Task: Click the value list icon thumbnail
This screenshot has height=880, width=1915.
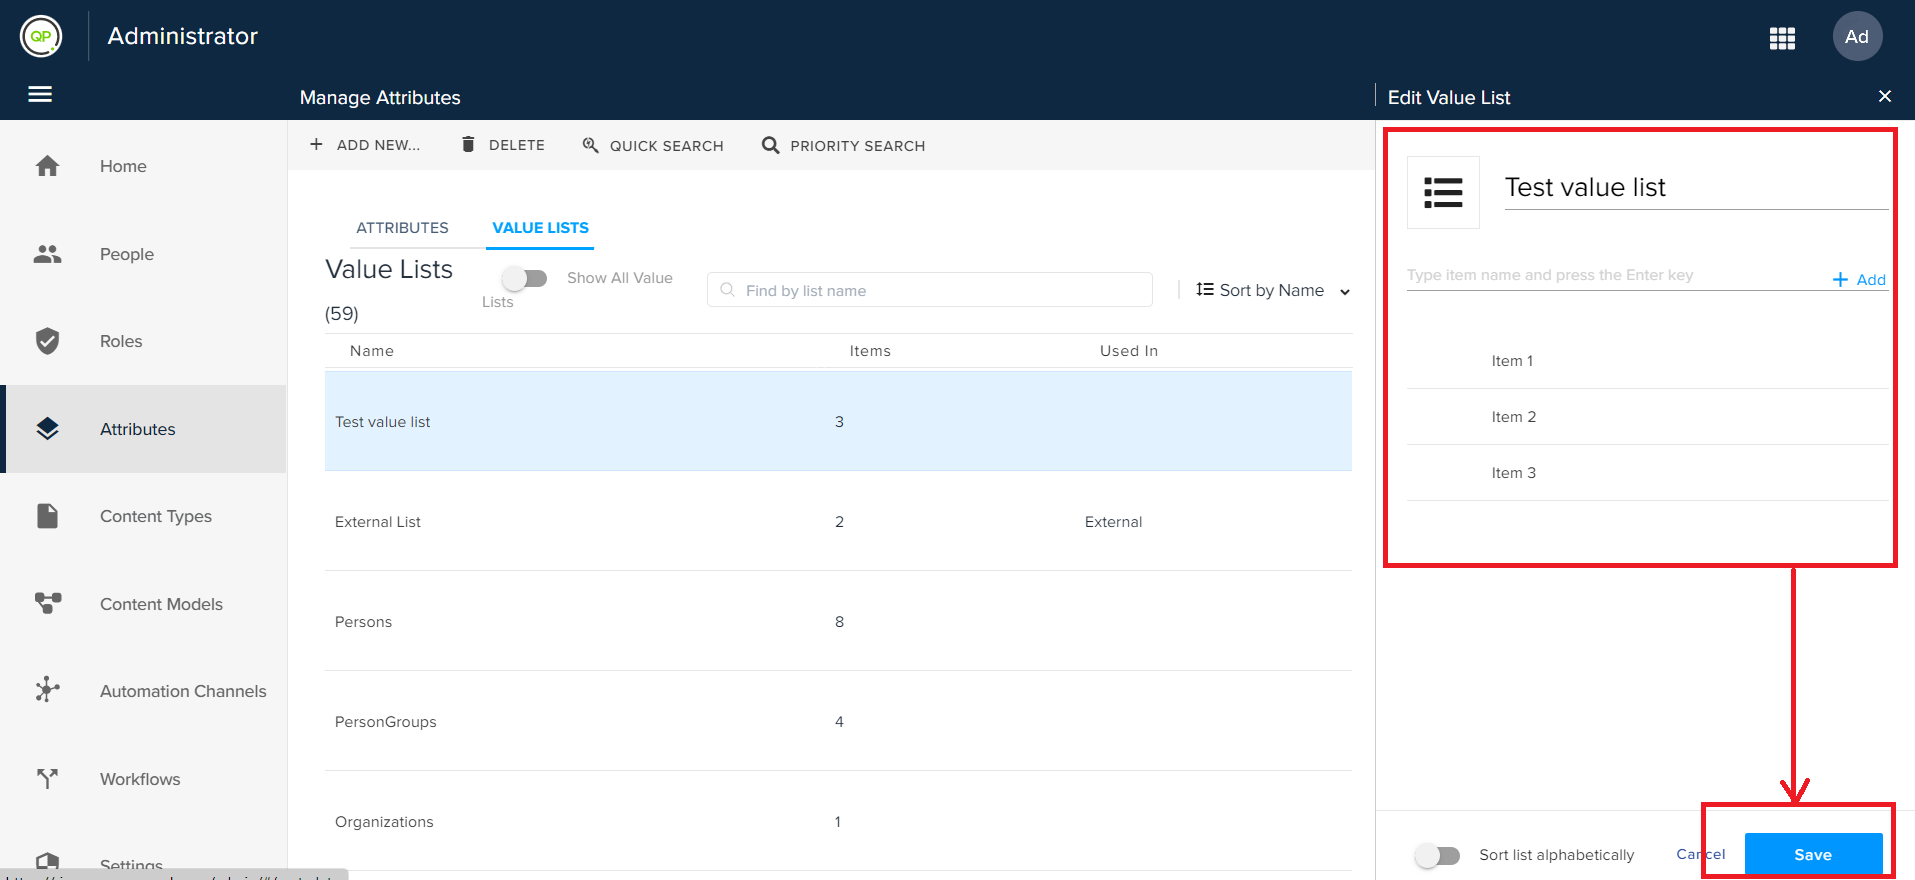Action: (1443, 192)
